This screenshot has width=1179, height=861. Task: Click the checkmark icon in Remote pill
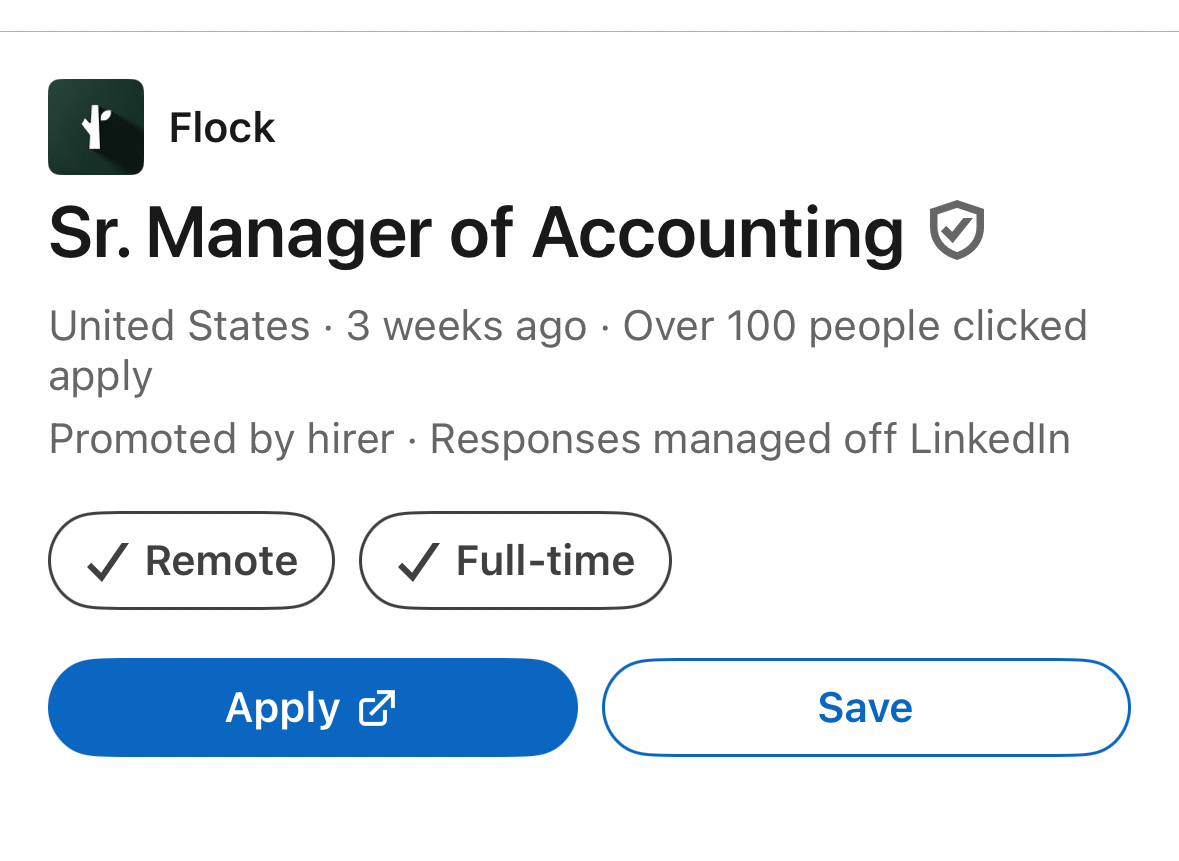tap(107, 562)
